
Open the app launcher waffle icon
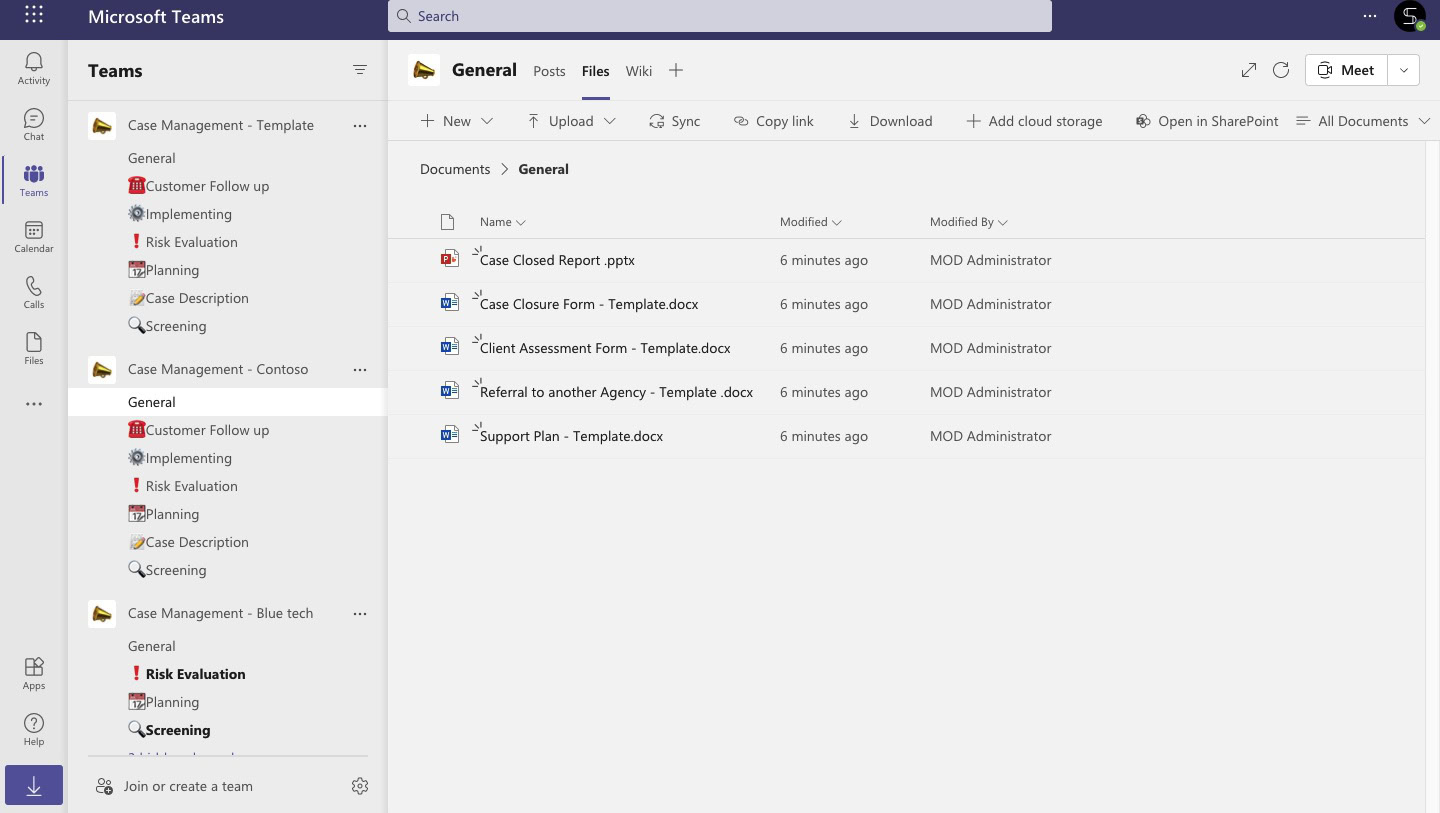pos(33,15)
